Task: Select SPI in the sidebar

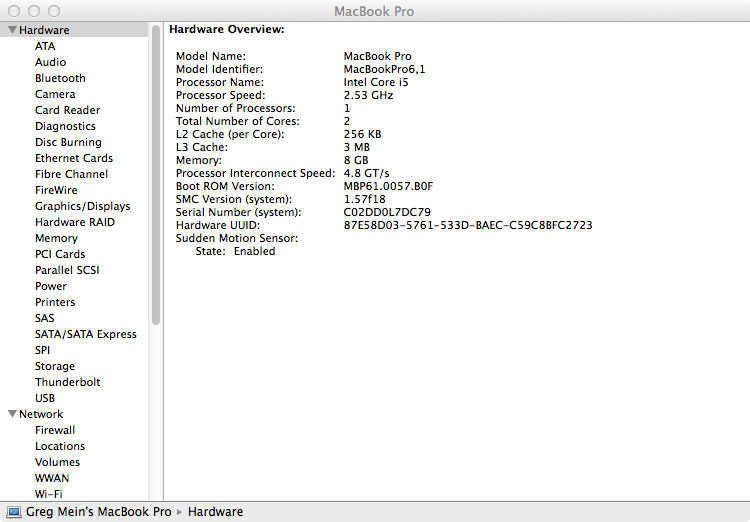Action: (42, 350)
